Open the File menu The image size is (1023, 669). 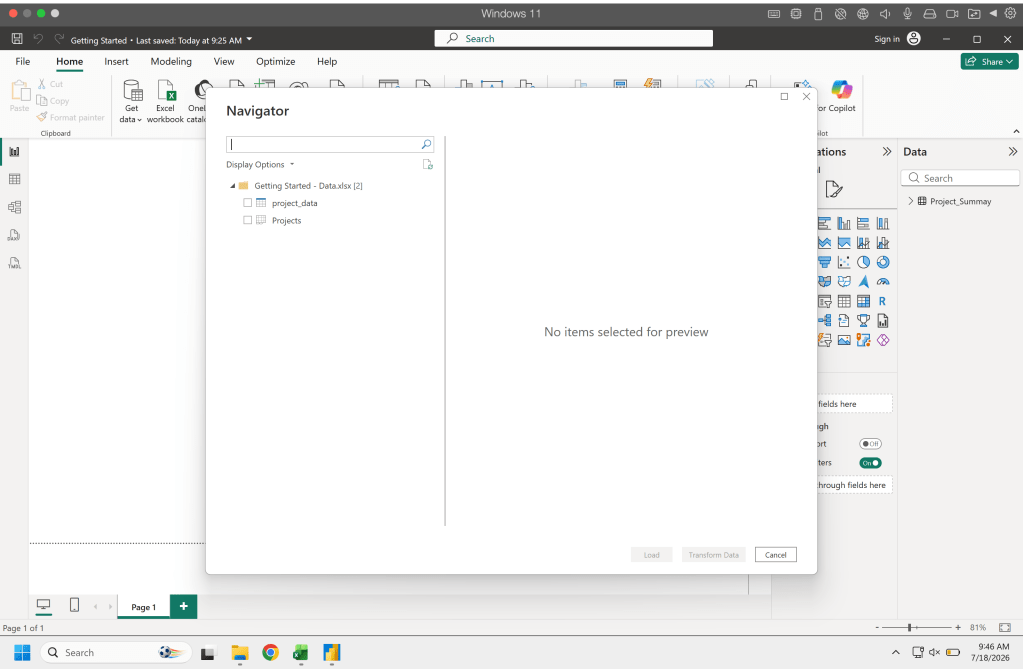click(23, 61)
